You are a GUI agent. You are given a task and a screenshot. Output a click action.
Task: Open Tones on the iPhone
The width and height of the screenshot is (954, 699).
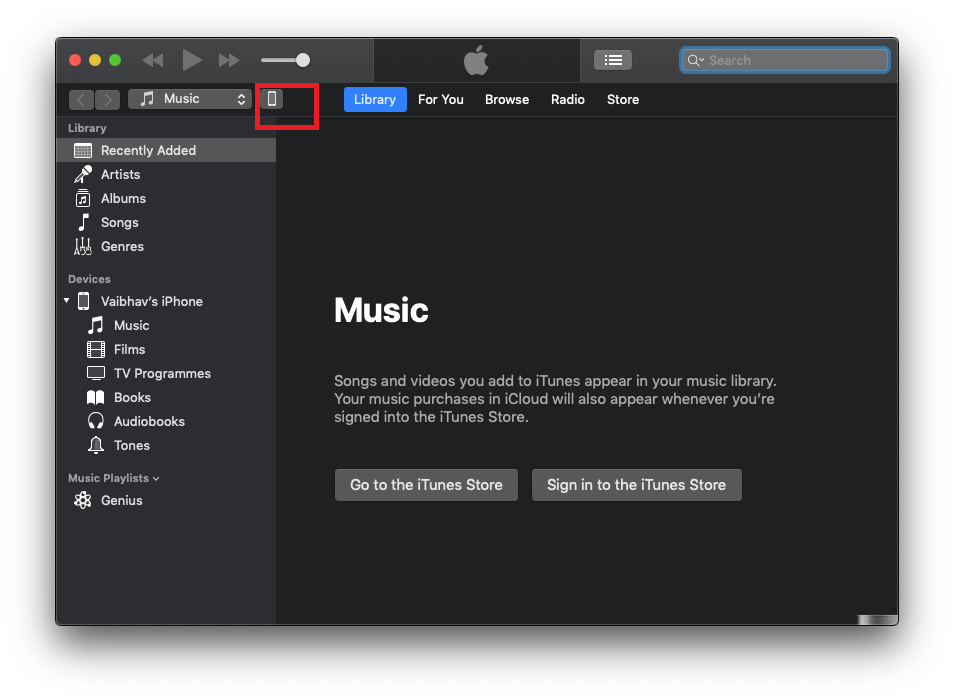(131, 445)
